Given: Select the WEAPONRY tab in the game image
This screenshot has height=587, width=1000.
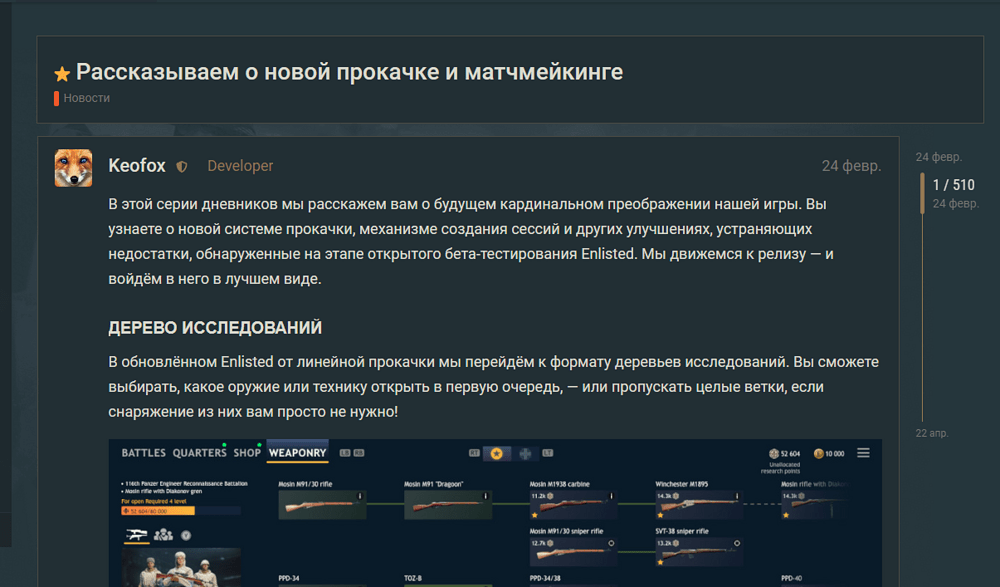Looking at the screenshot, I should (x=297, y=452).
